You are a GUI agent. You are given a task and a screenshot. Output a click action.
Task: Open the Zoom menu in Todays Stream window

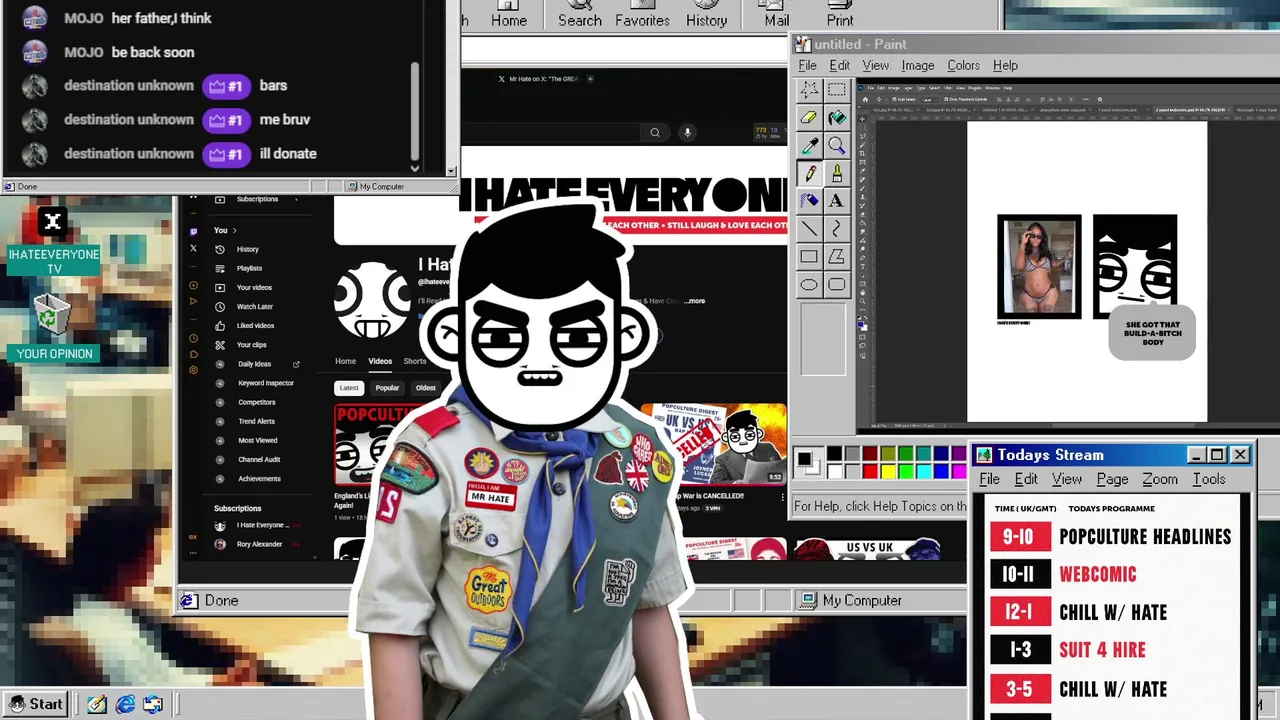pyautogui.click(x=1160, y=479)
